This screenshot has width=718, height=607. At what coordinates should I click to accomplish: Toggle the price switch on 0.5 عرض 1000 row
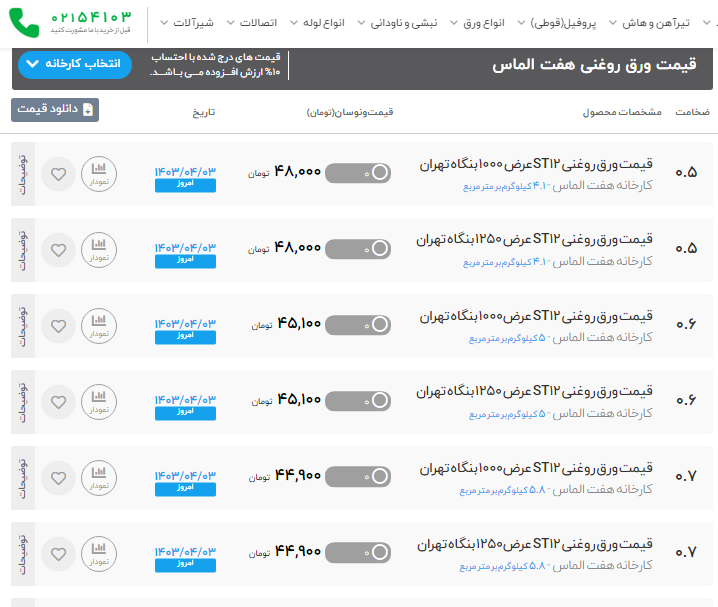click(x=358, y=173)
